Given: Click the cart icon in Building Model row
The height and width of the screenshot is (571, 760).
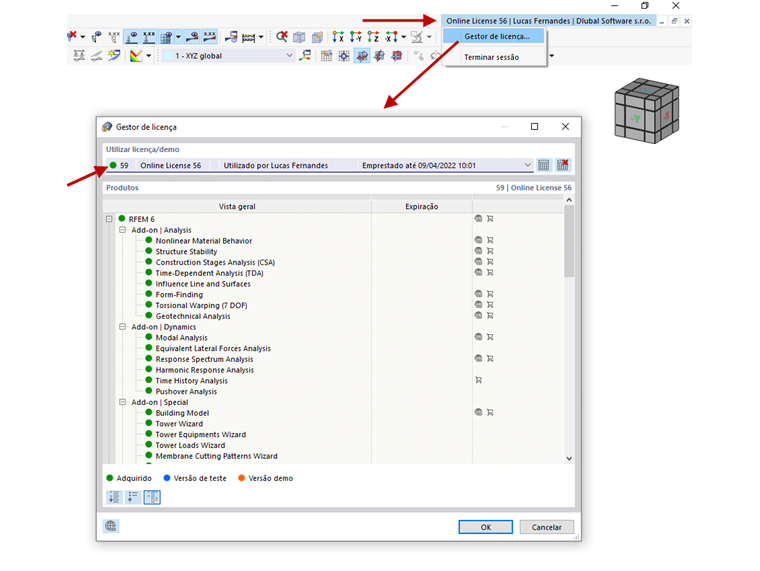Looking at the screenshot, I should click(490, 412).
